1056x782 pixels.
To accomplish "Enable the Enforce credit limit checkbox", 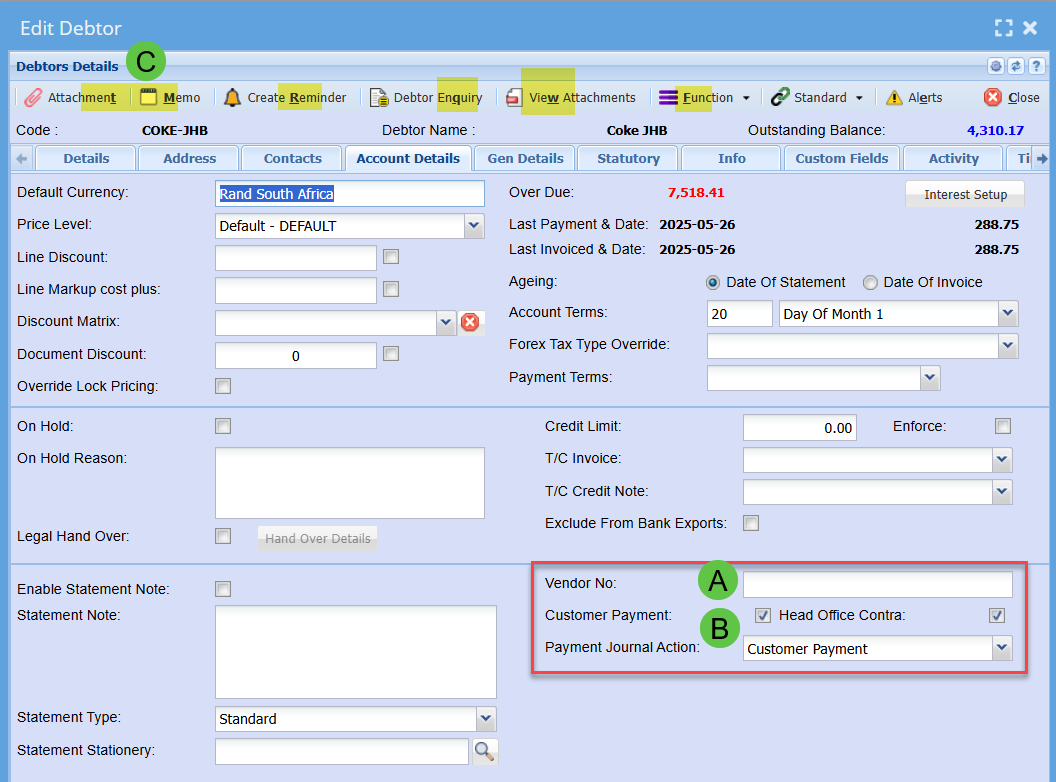I will (1002, 426).
